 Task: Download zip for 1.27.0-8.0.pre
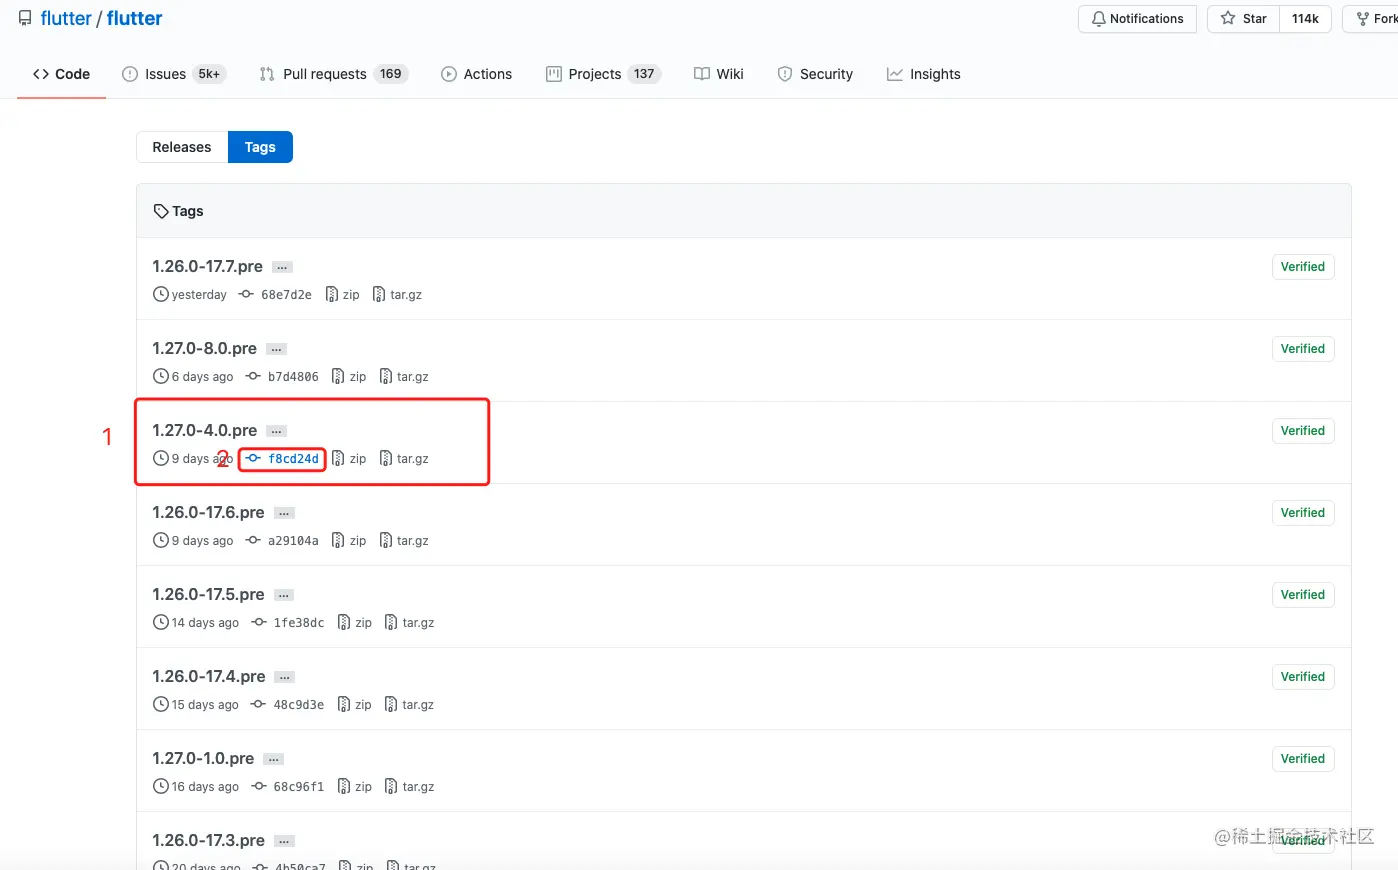point(349,377)
